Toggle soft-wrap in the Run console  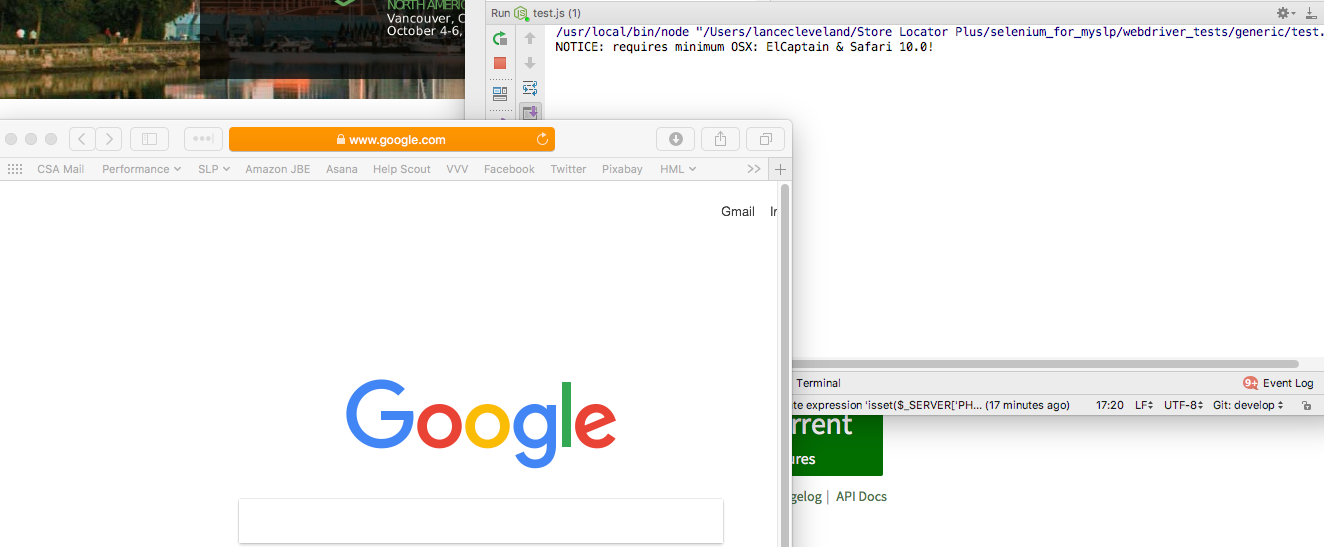[530, 88]
